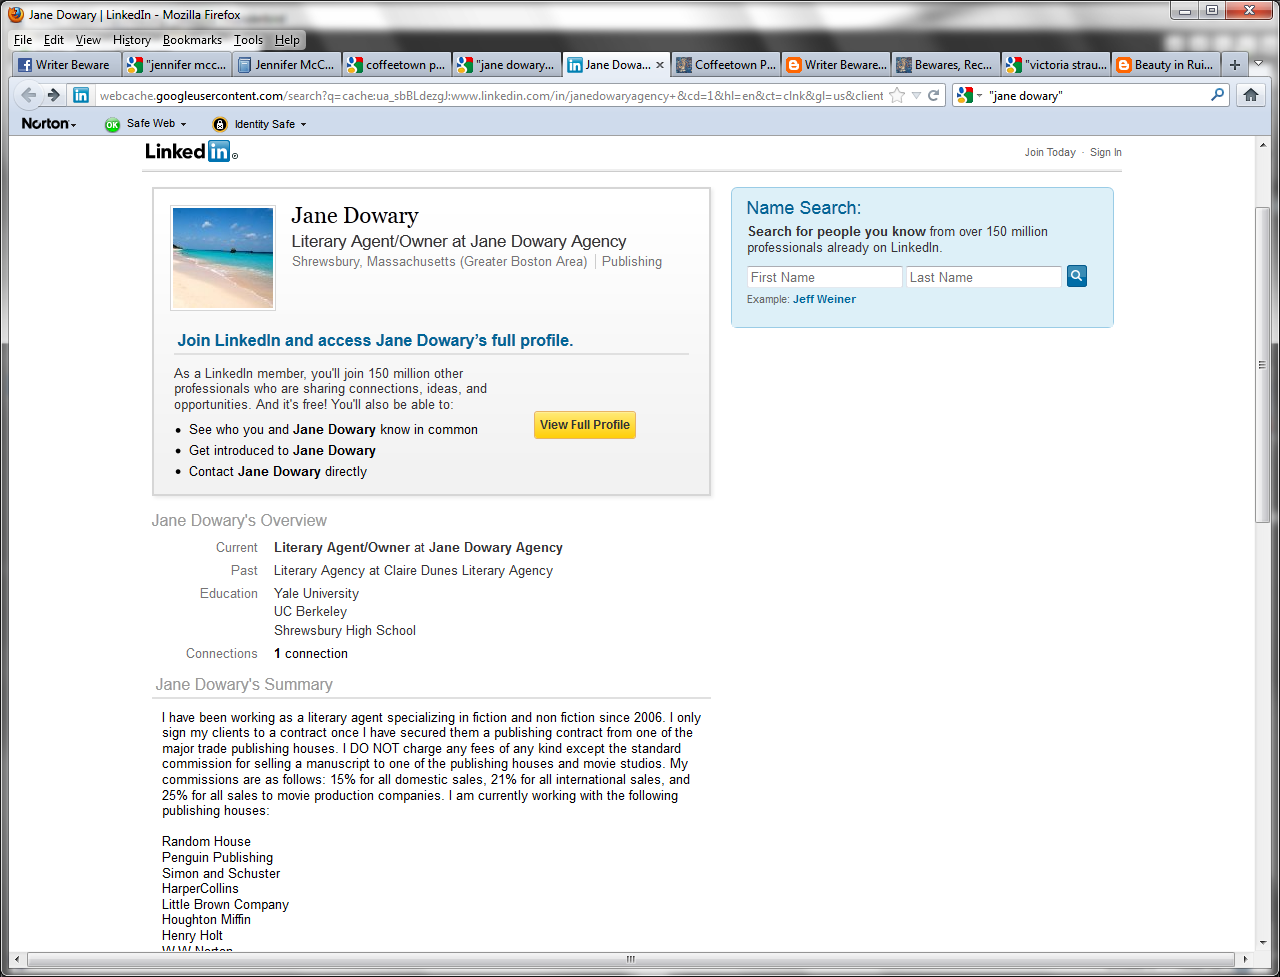Open the Bookmarks menu
The image size is (1280, 977).
coord(192,40)
